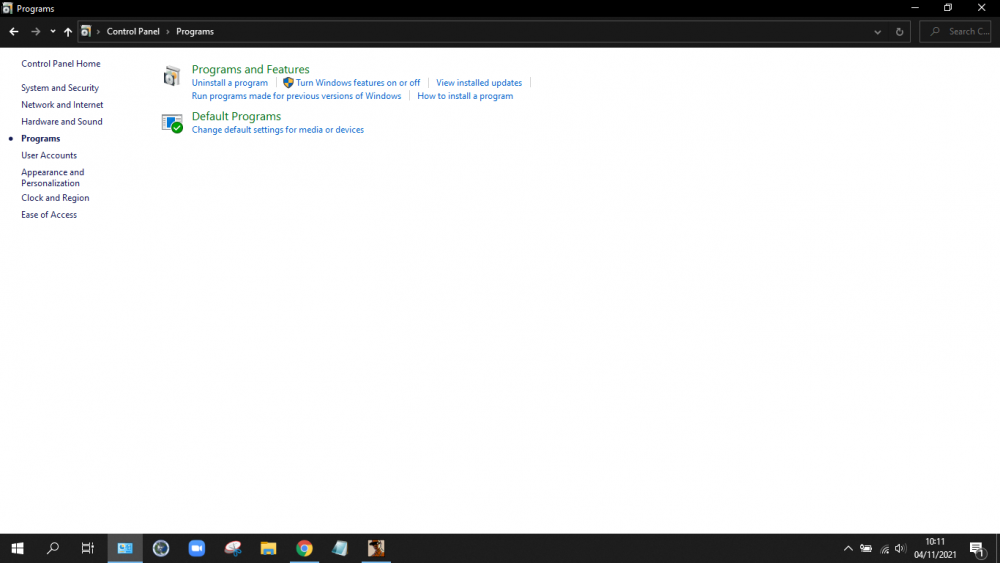
Task: Click the Control Panel taskbar icon
Action: [x=125, y=548]
